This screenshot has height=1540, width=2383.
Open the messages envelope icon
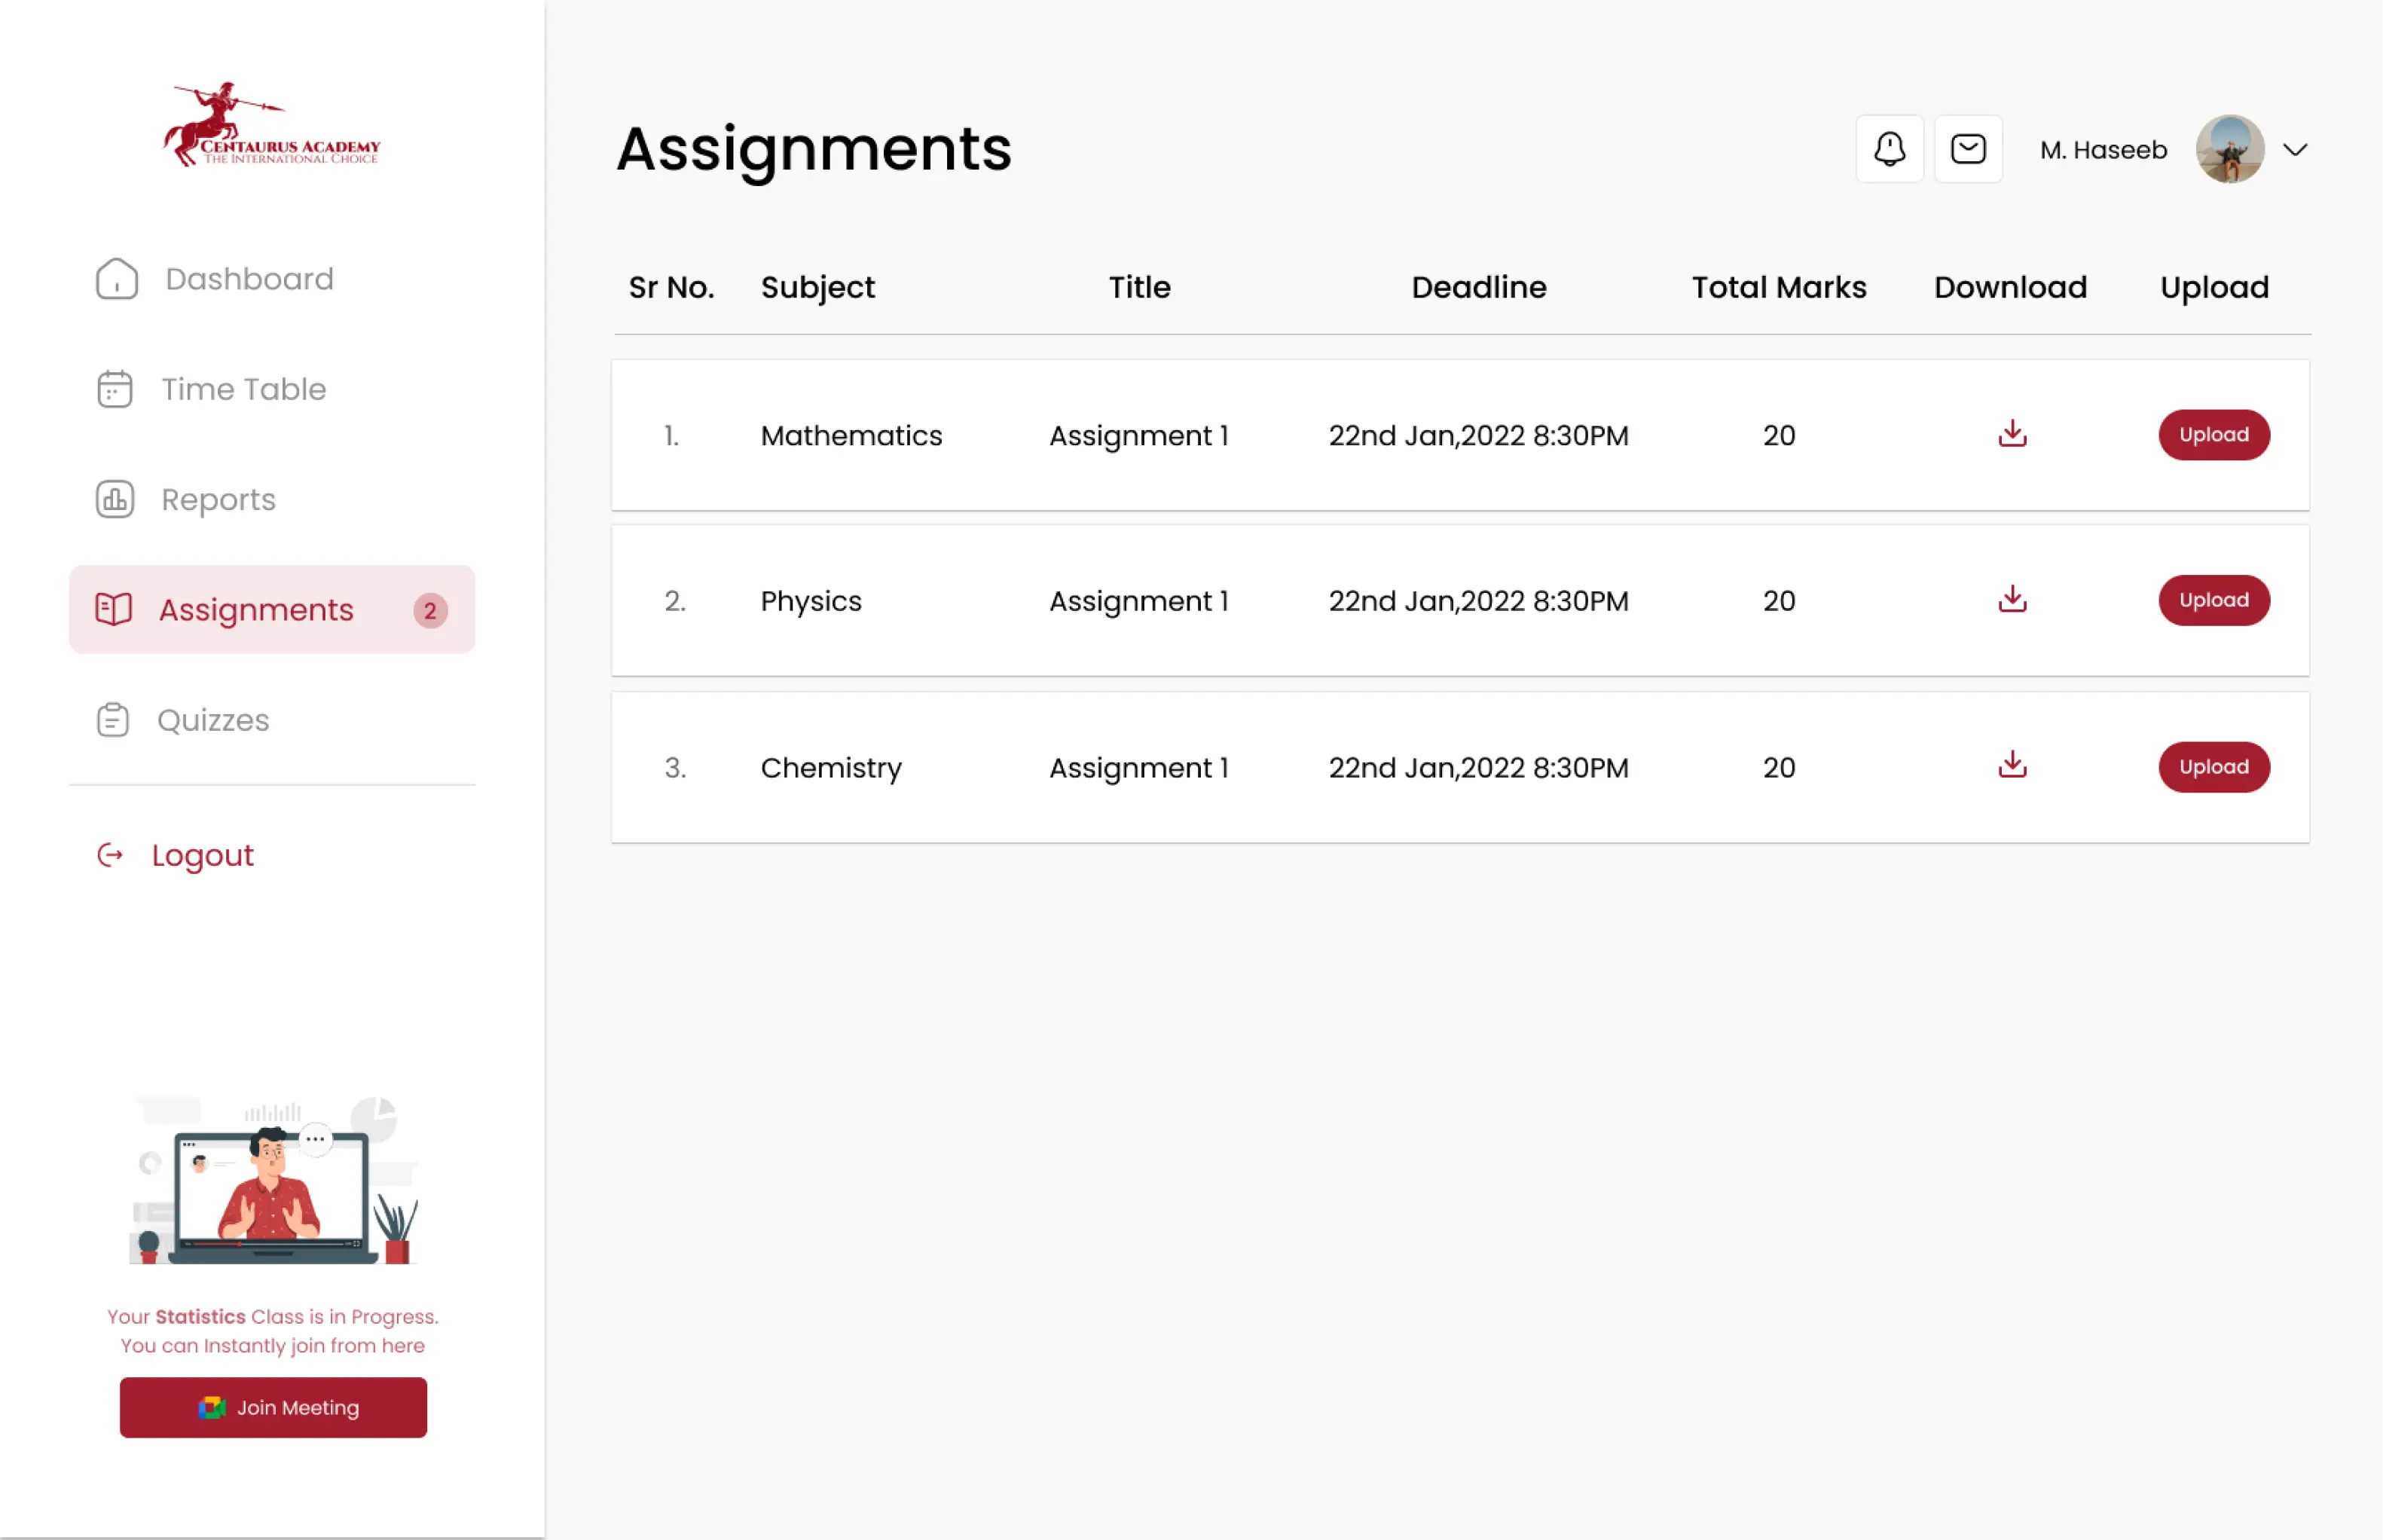[x=1968, y=149]
